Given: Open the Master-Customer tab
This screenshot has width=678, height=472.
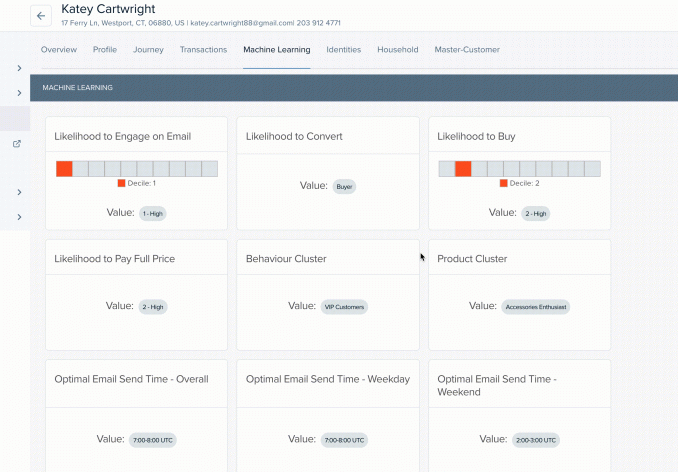Looking at the screenshot, I should pyautogui.click(x=467, y=50).
